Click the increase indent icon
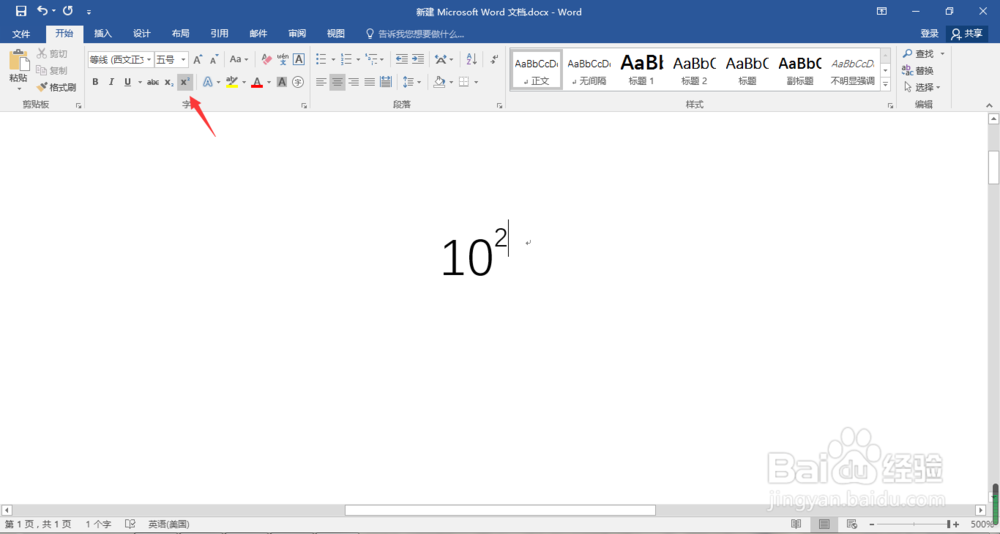 click(418, 59)
